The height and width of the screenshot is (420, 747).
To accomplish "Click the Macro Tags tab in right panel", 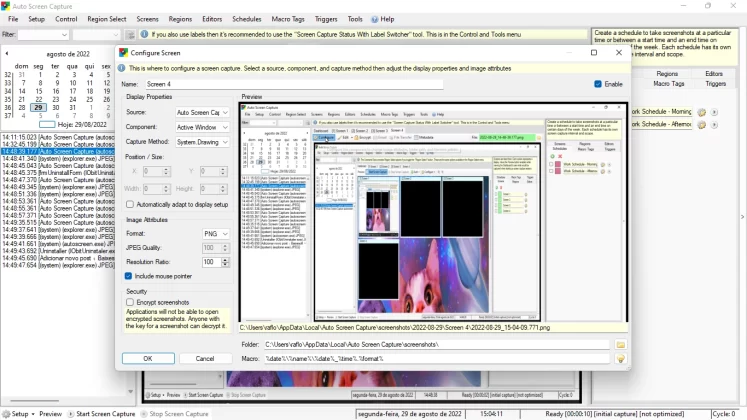I will 668,83.
